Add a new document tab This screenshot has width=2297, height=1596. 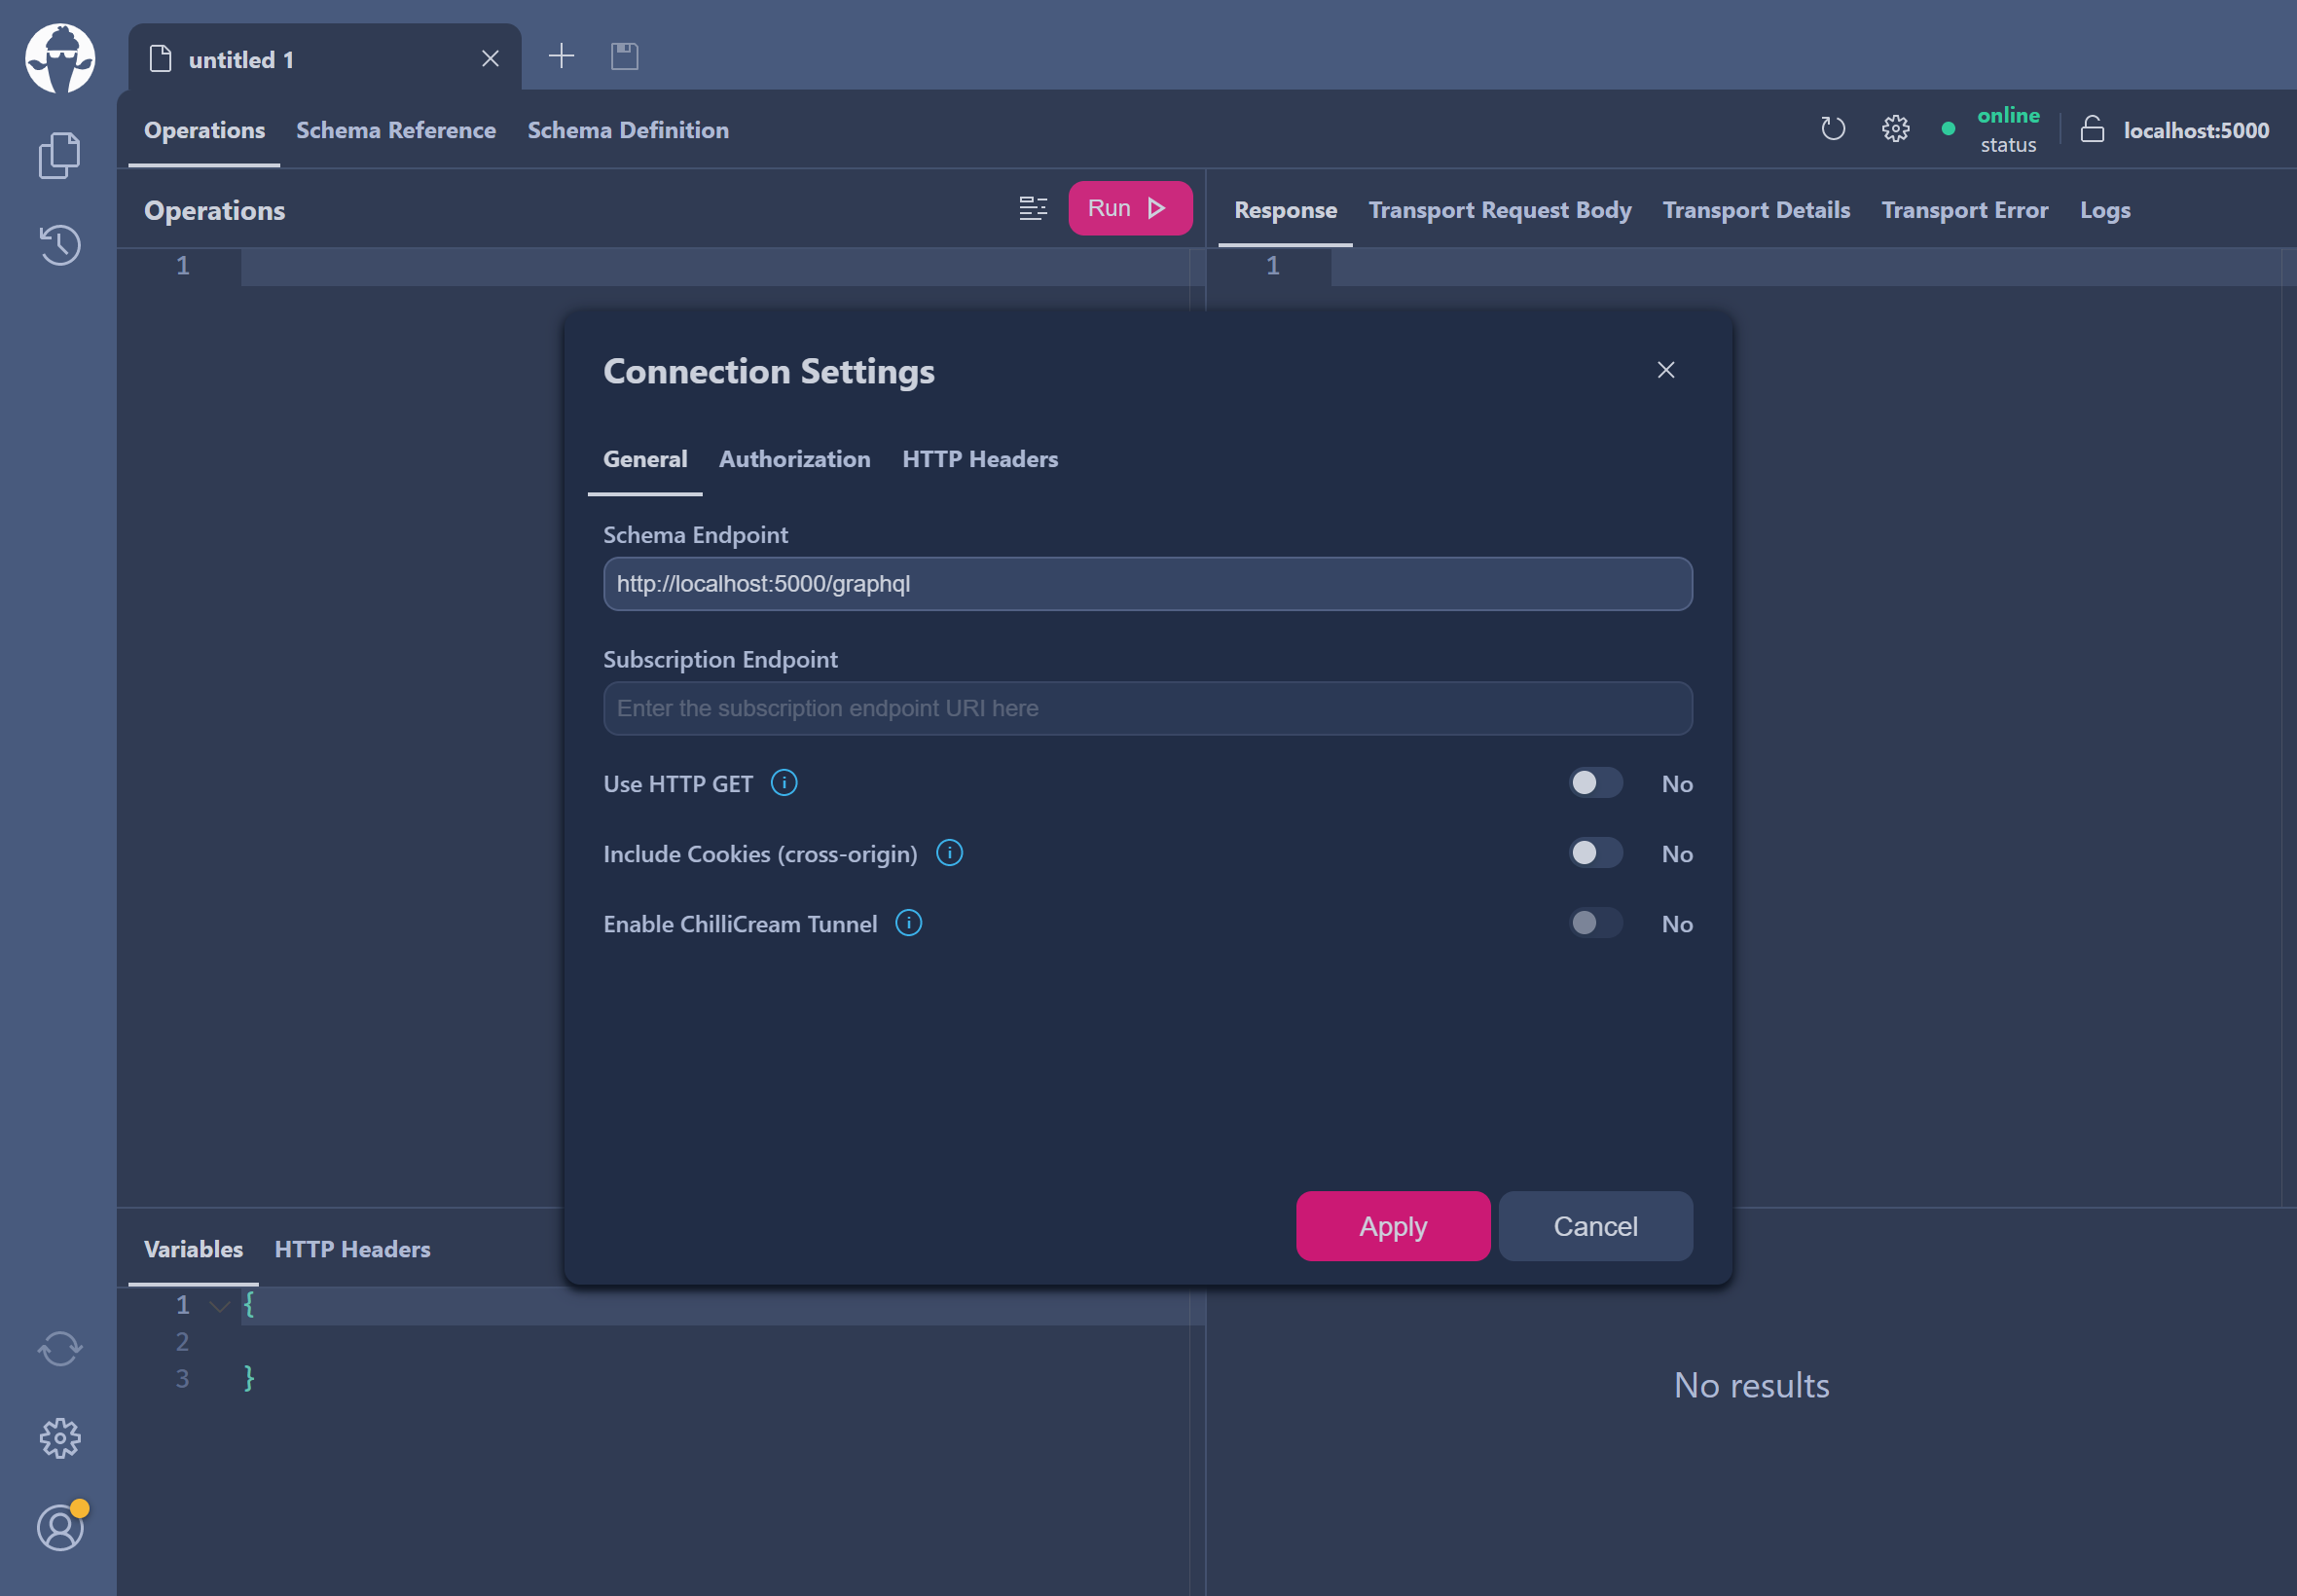coord(562,56)
